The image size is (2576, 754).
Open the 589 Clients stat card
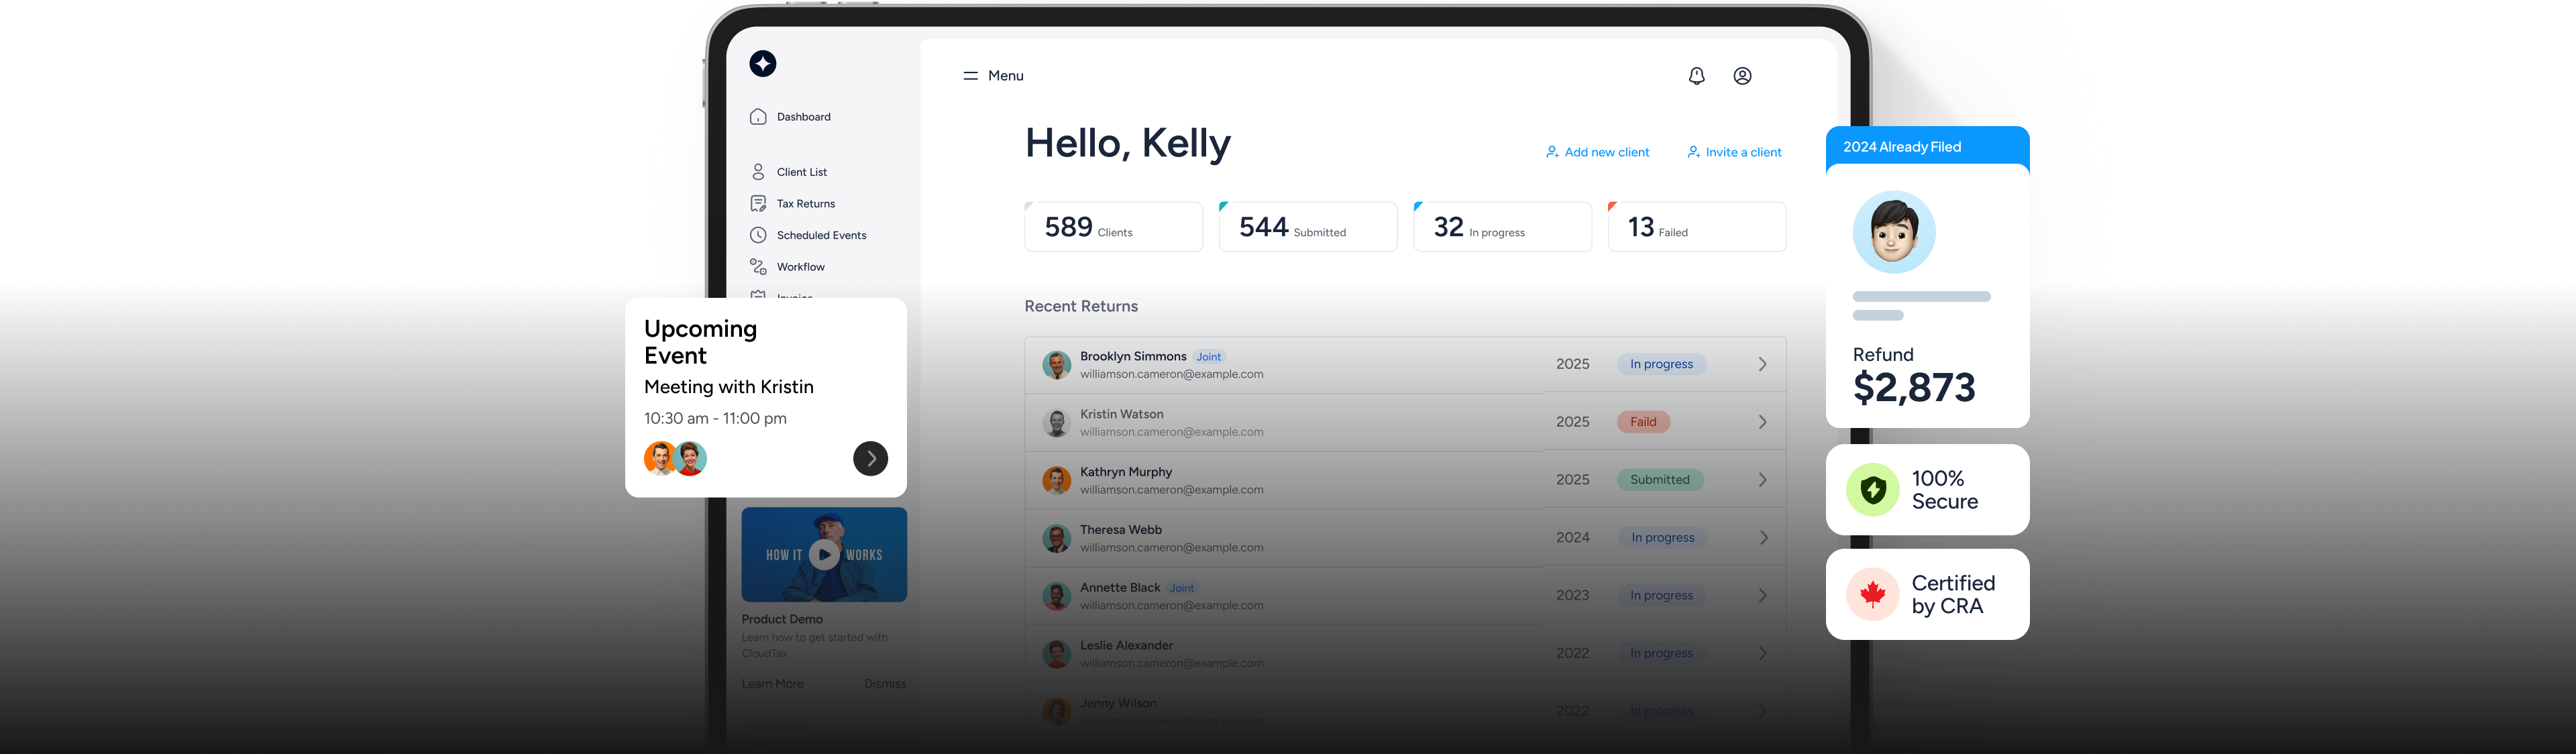pyautogui.click(x=1113, y=227)
